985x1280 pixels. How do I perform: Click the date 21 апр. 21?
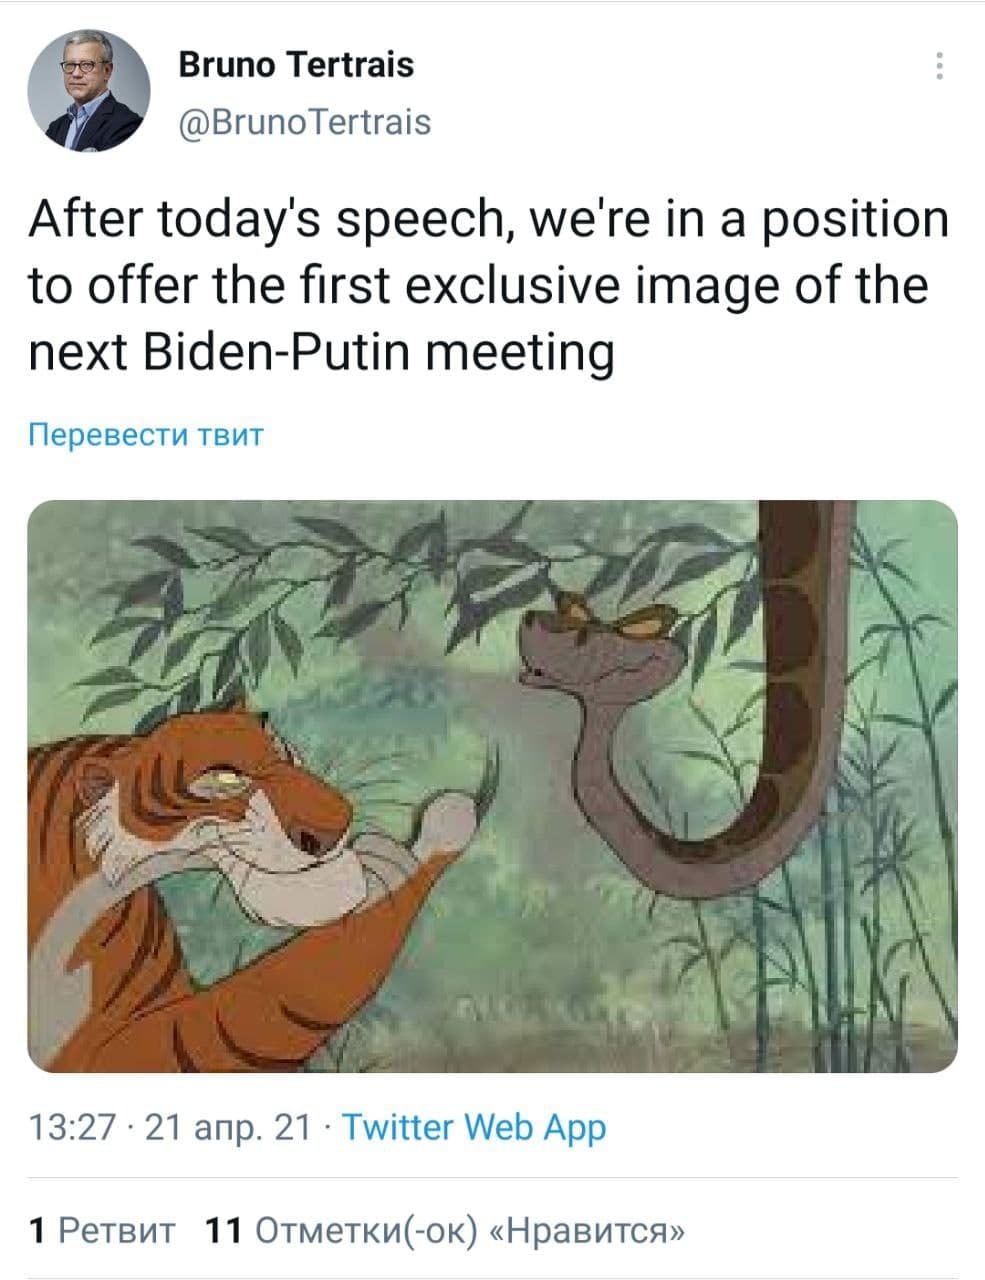pos(229,1128)
